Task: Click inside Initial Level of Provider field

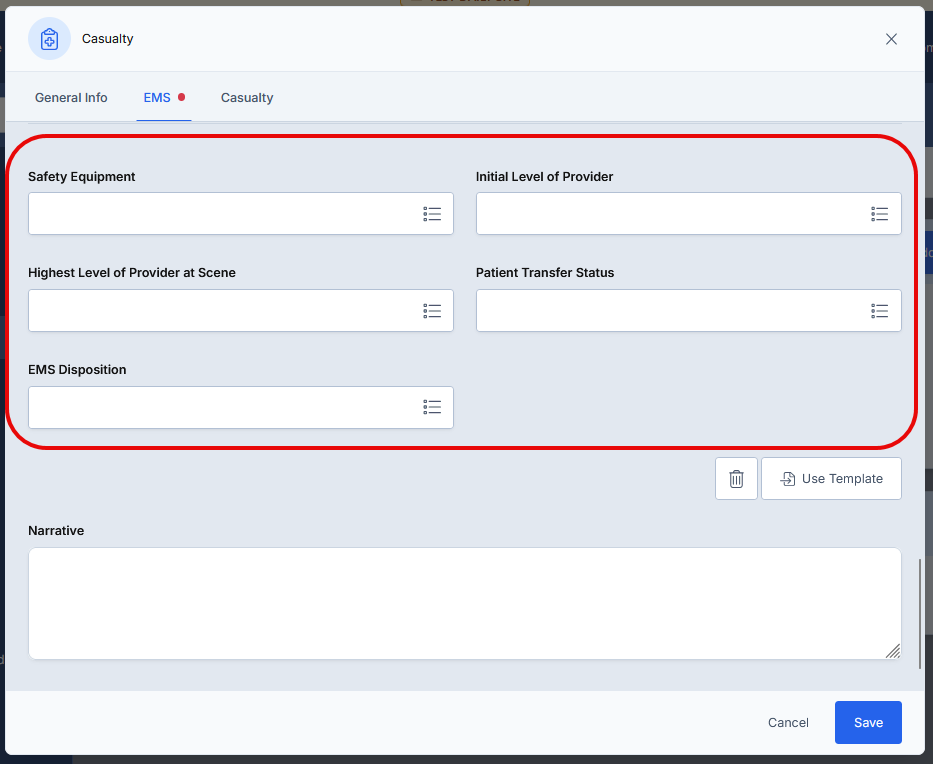Action: [688, 214]
